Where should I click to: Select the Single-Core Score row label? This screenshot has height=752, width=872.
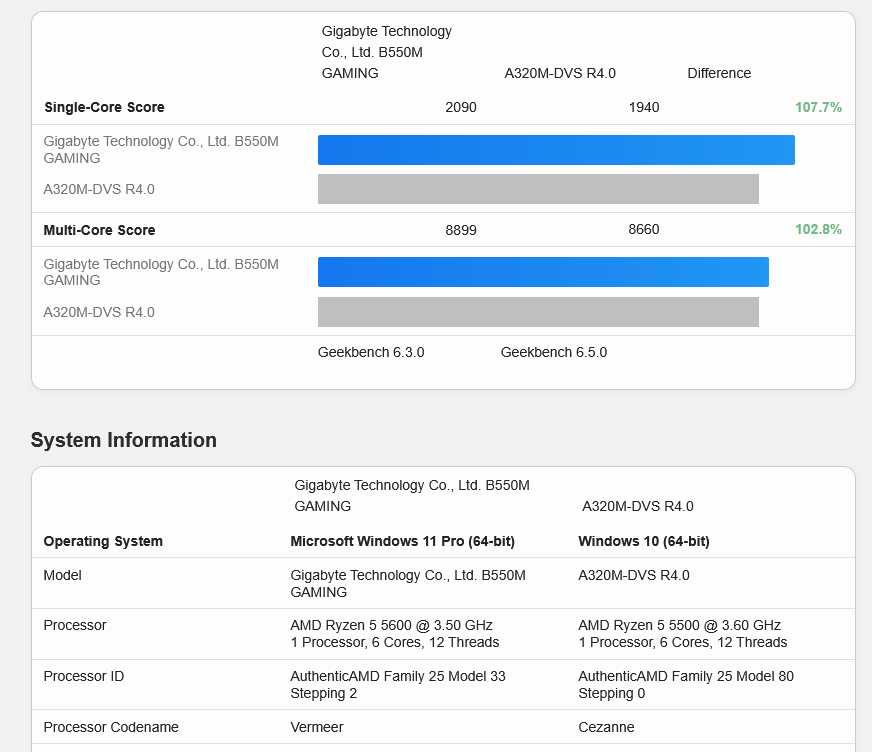tap(104, 107)
